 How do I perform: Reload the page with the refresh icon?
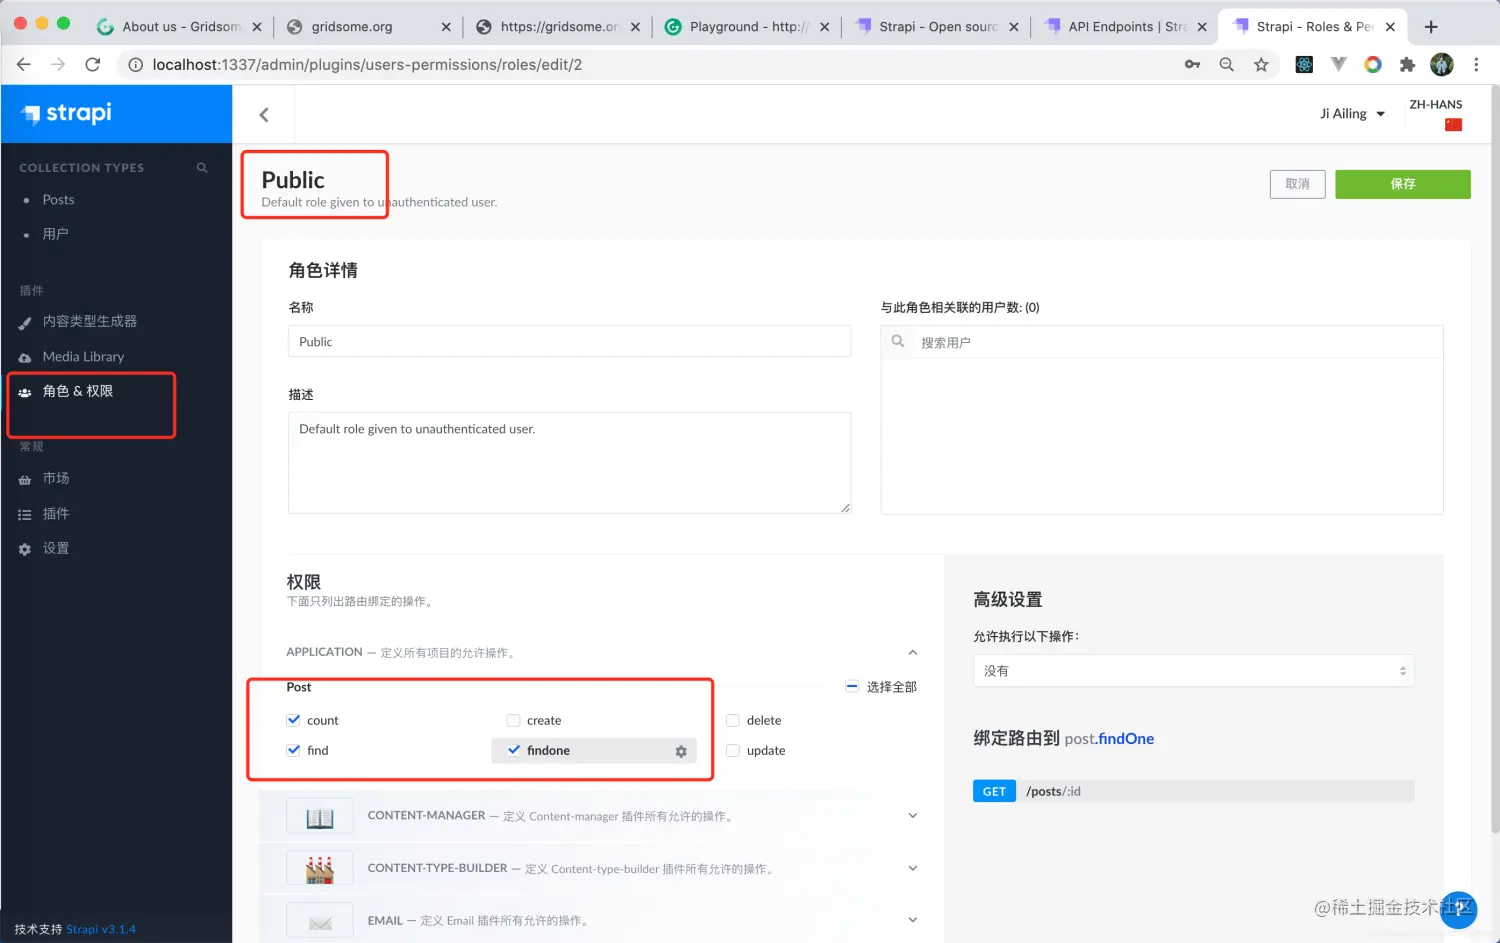pos(93,65)
